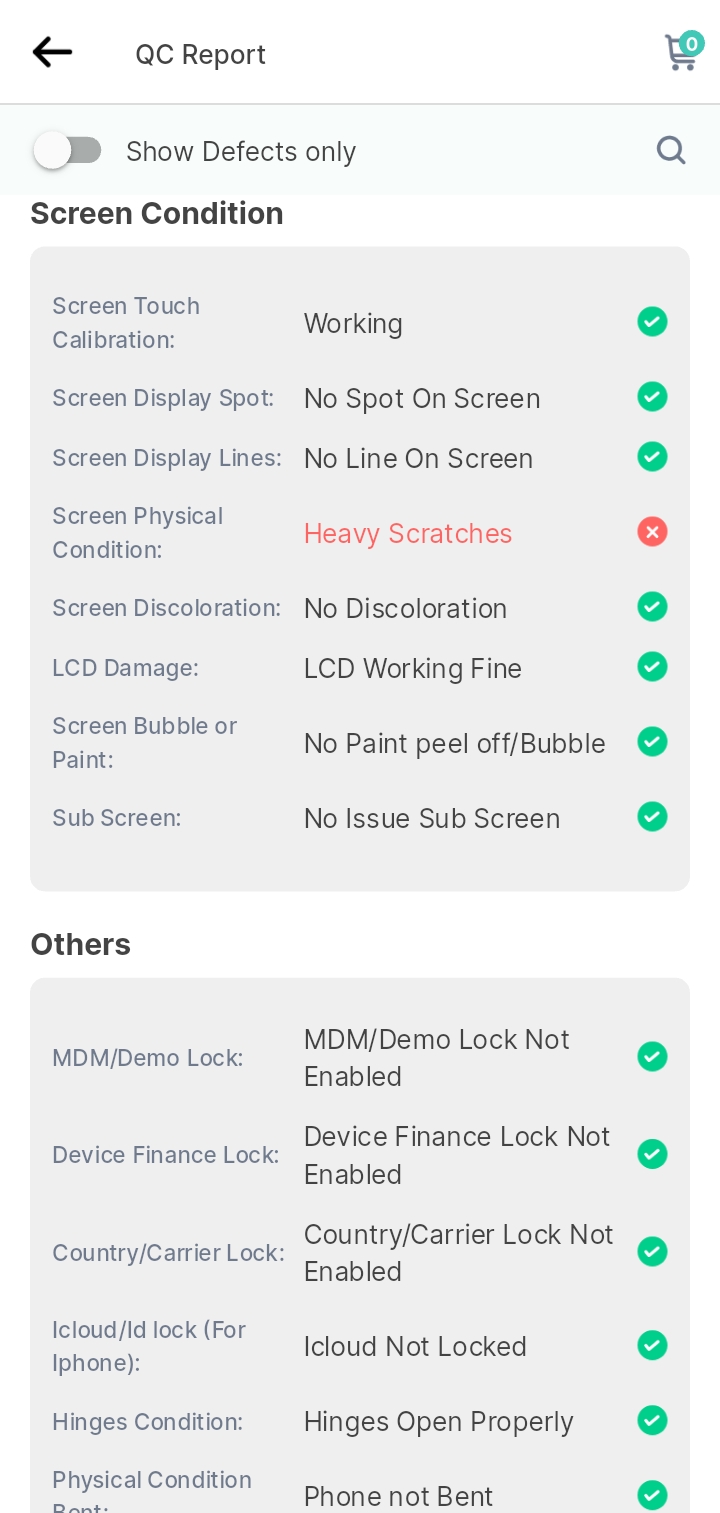Tap the Country/Carrier Lock Not Enabled text
This screenshot has height=1513, width=720.
click(458, 1253)
